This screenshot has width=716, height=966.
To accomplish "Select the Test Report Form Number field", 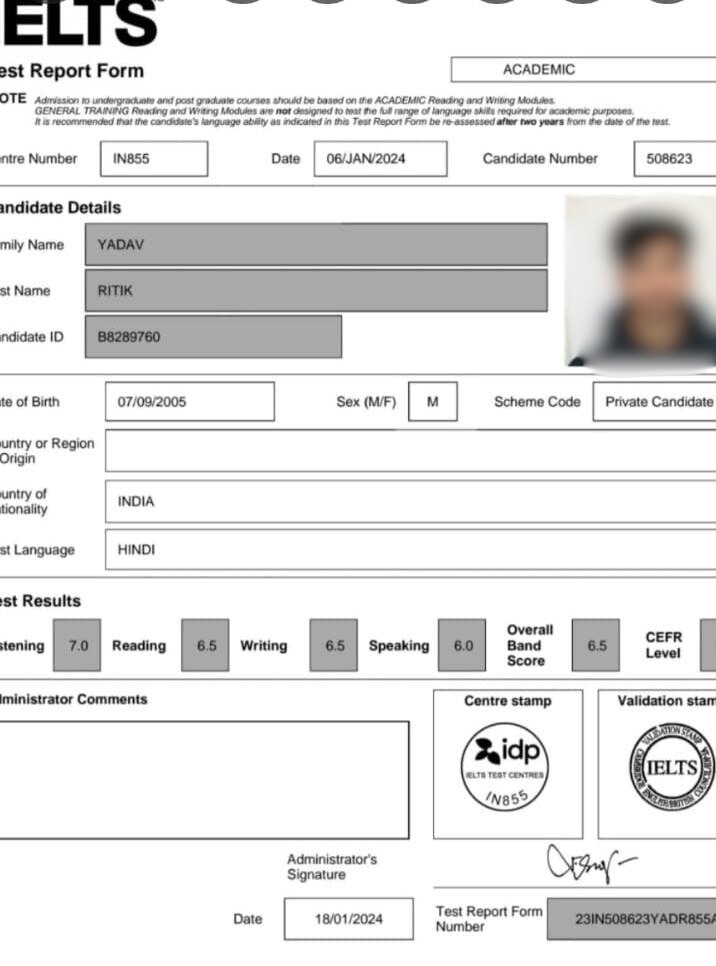I will [632, 919].
